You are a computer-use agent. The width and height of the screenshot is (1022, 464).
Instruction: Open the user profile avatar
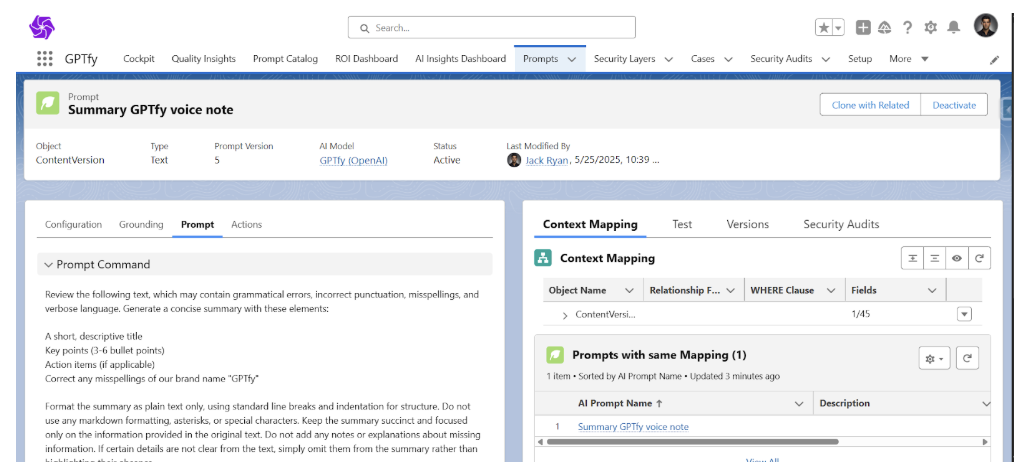986,26
